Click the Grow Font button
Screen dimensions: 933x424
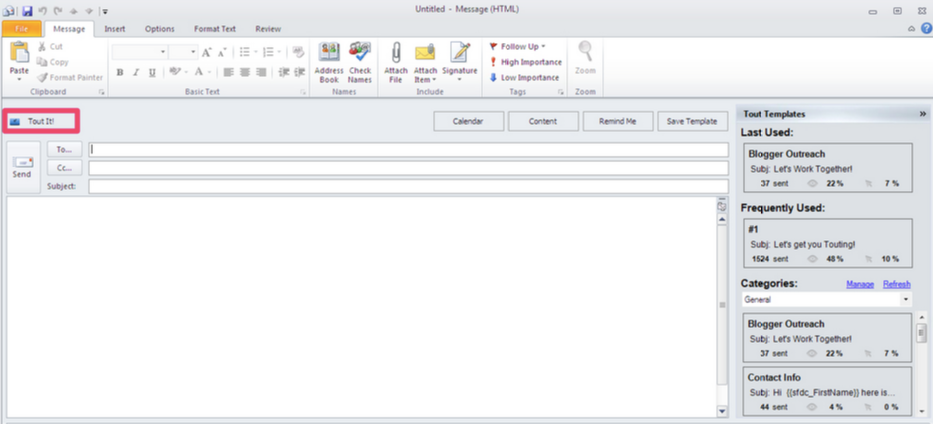(x=206, y=52)
